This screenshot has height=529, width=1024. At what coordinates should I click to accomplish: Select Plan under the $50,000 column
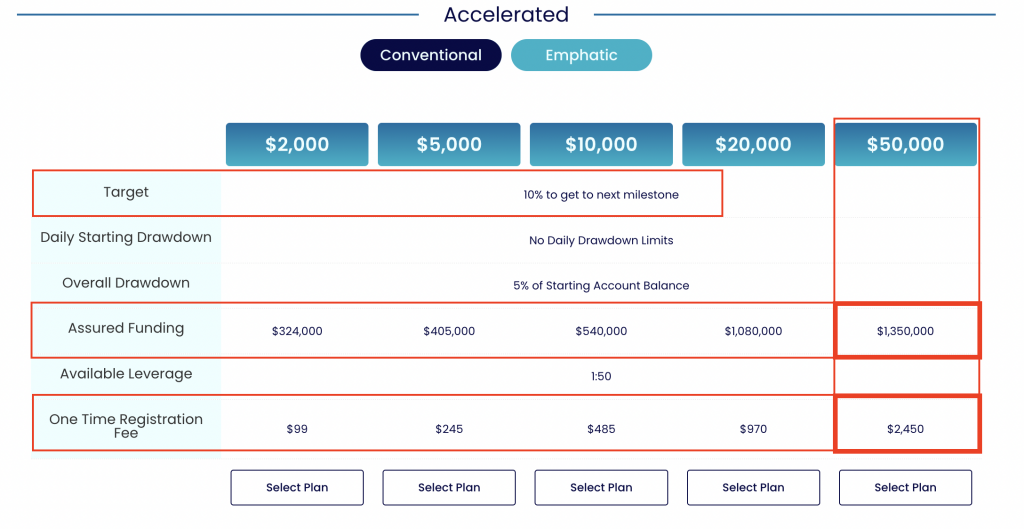[x=906, y=487]
